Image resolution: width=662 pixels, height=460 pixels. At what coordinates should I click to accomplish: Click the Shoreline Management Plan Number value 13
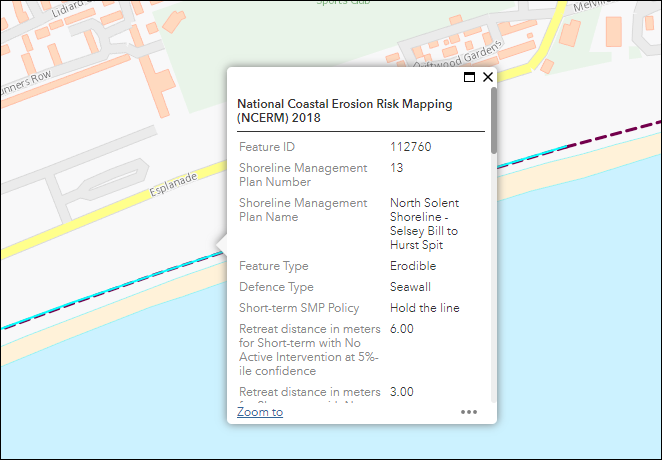pos(397,168)
